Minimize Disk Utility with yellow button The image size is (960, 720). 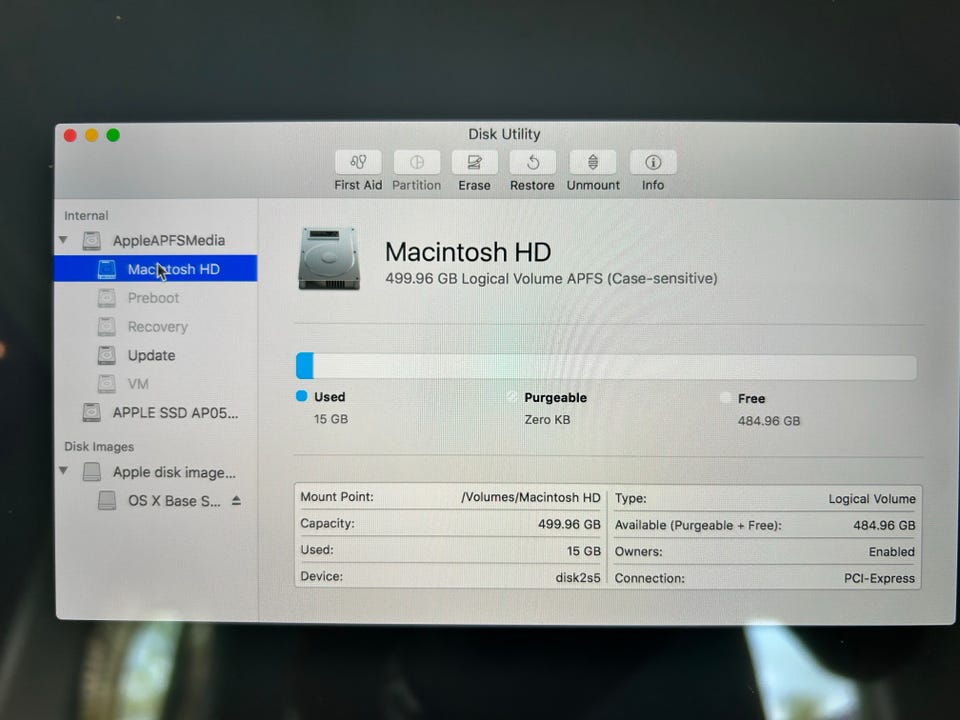click(92, 135)
